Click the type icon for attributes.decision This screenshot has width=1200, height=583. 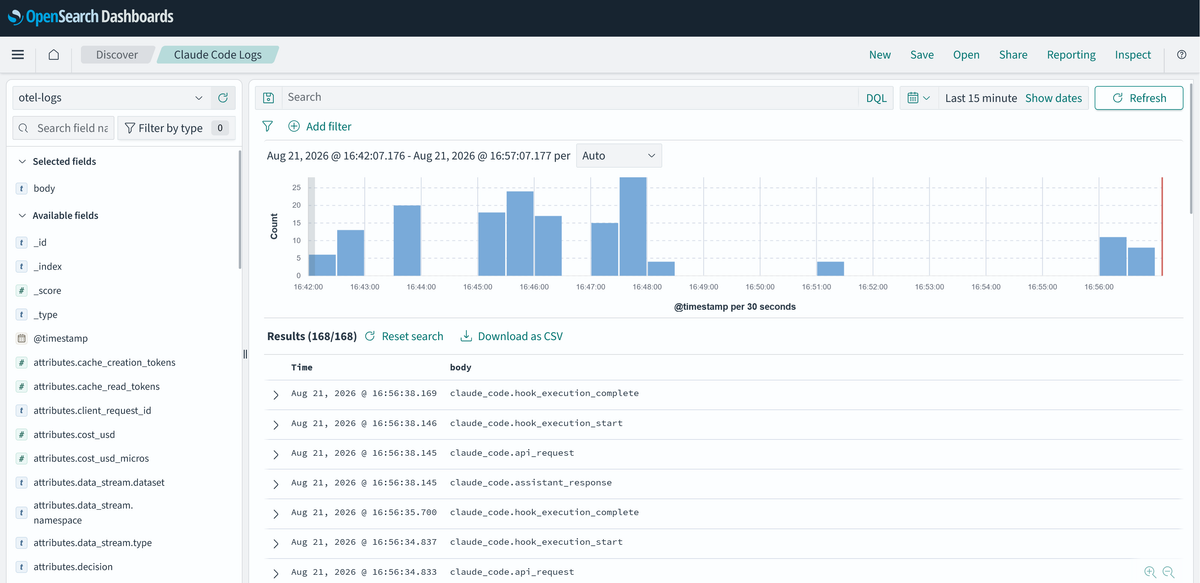[x=22, y=567]
